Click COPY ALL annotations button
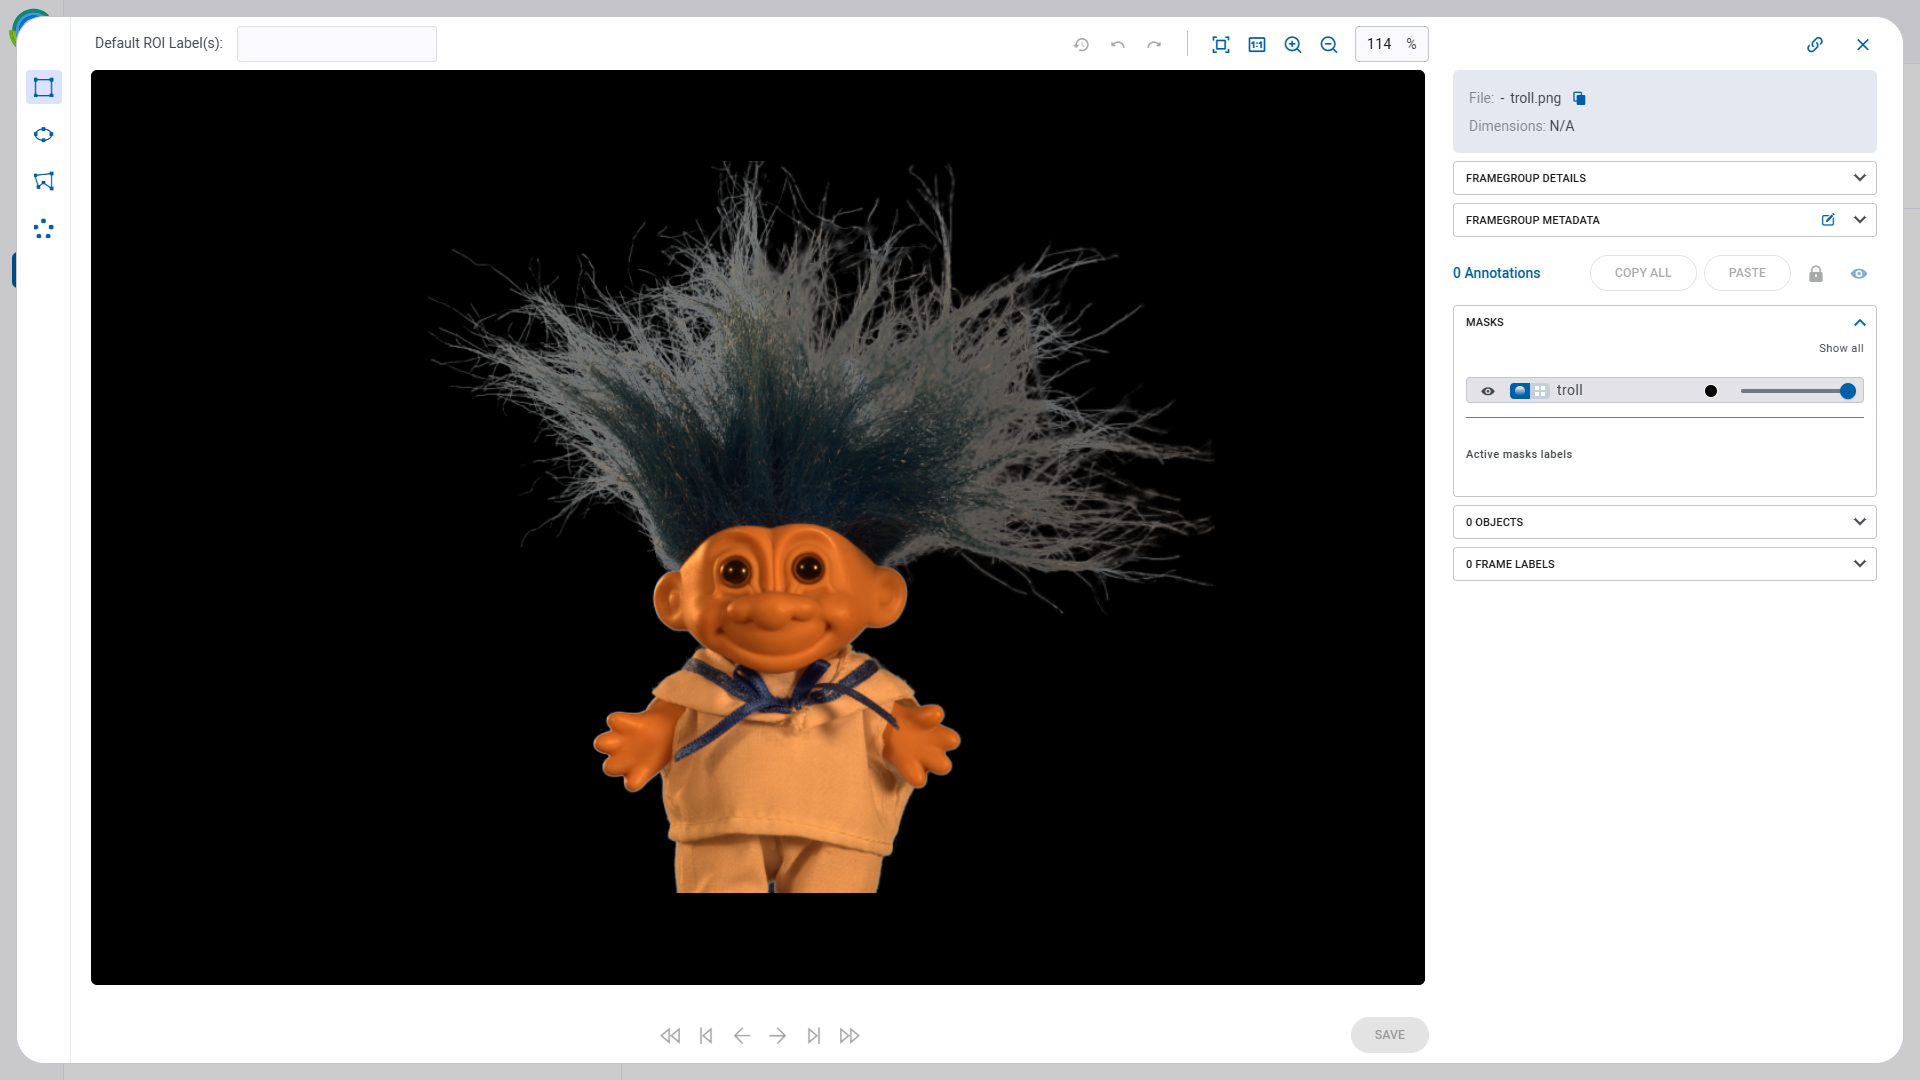 (1643, 273)
